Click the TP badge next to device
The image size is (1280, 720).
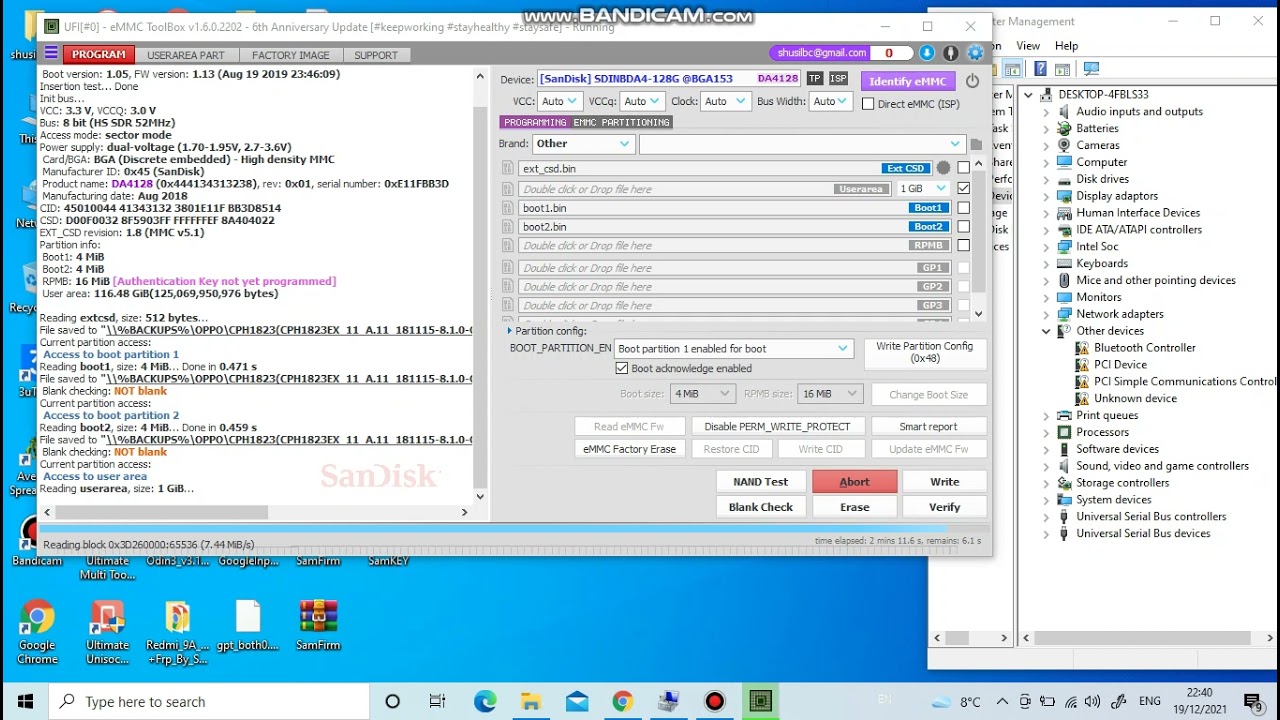815,79
